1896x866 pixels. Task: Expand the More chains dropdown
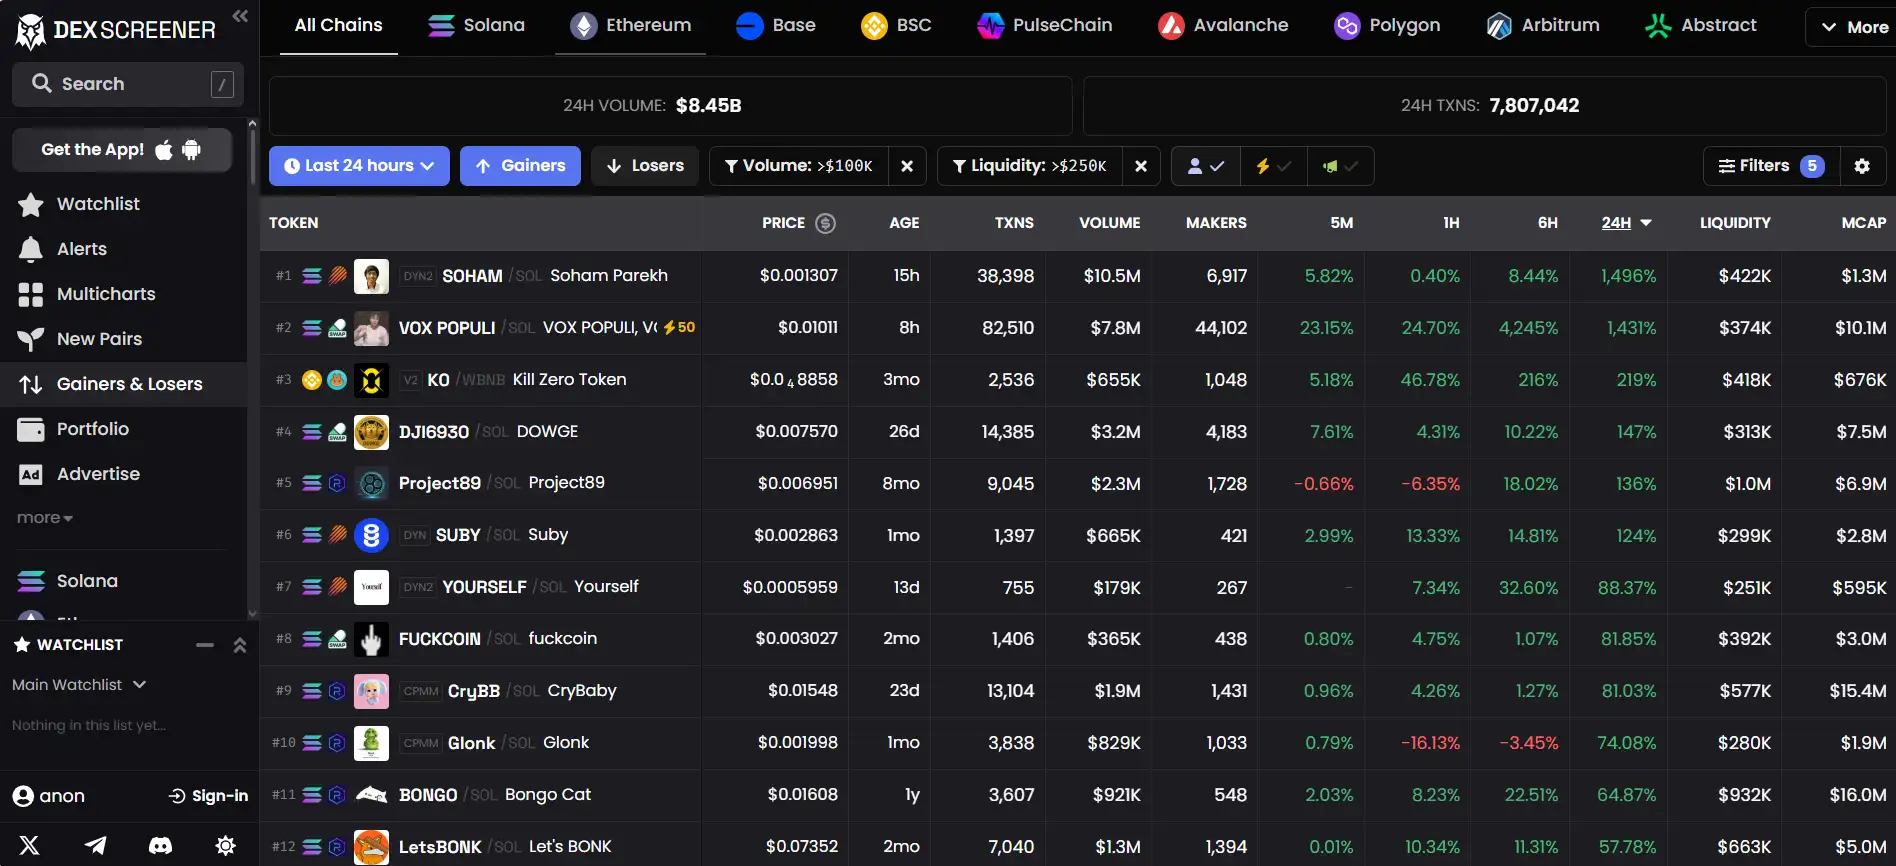(1854, 27)
